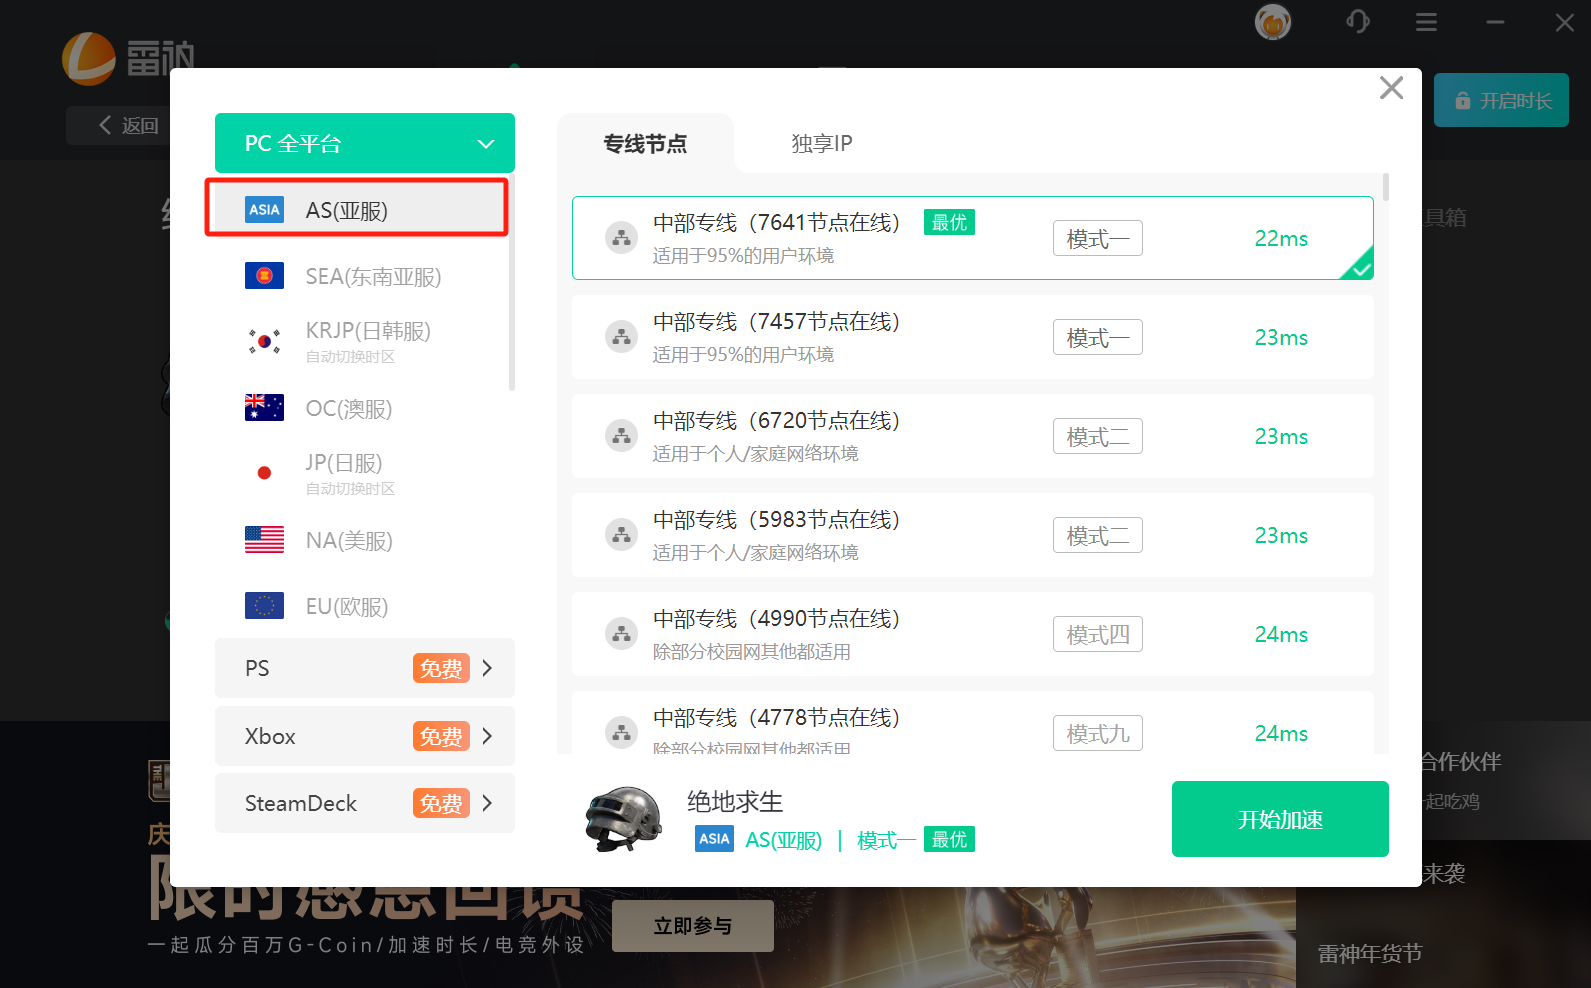Select the 4778节点在线 node row
1591x988 pixels.
[973, 722]
